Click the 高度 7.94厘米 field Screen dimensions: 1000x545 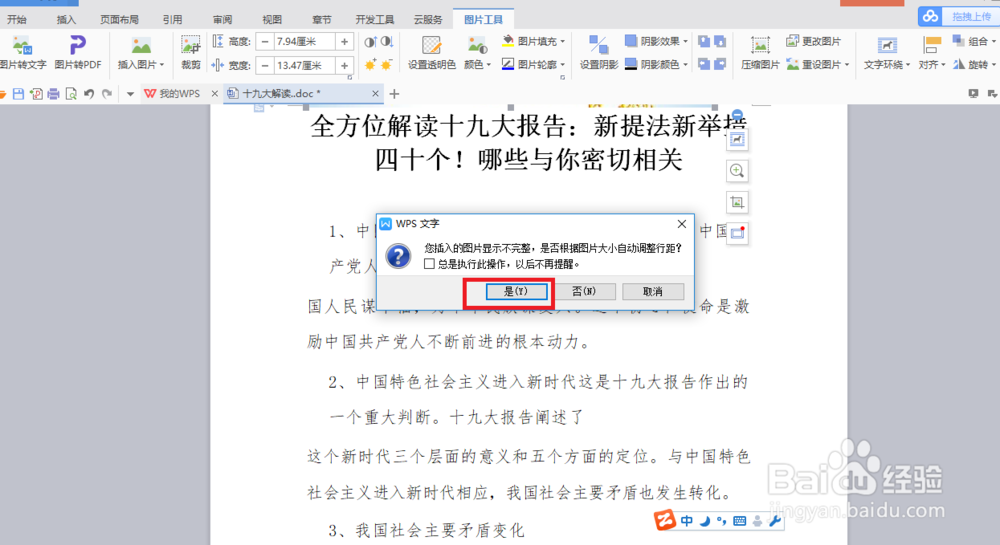(304, 41)
